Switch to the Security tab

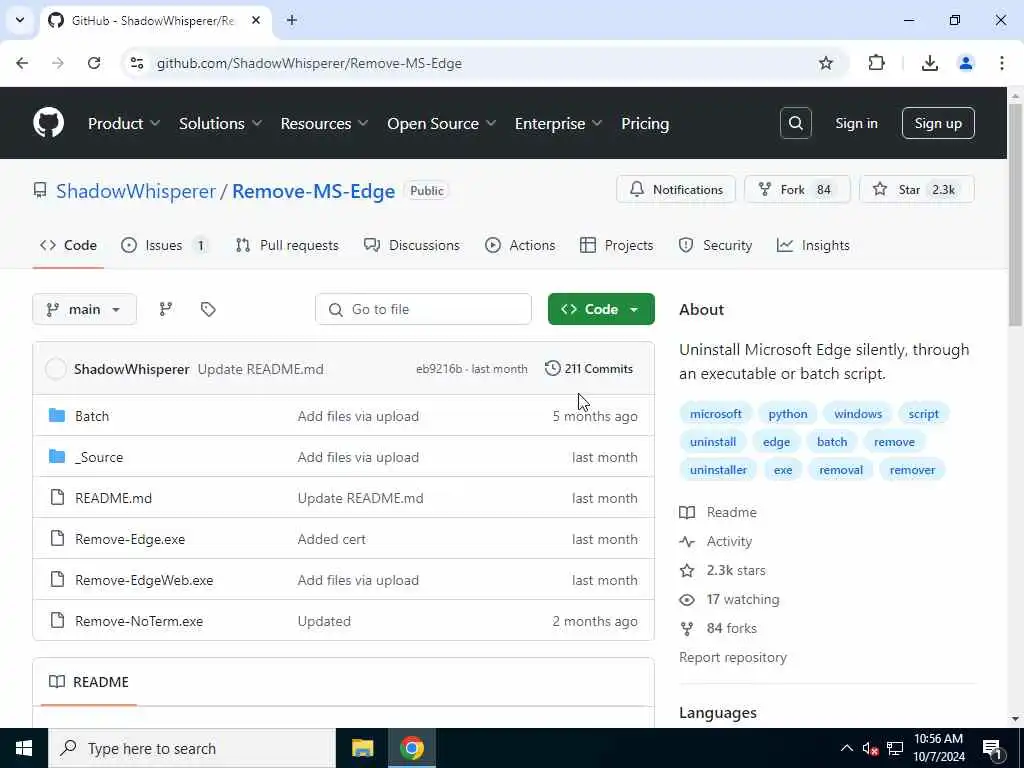[x=716, y=246]
